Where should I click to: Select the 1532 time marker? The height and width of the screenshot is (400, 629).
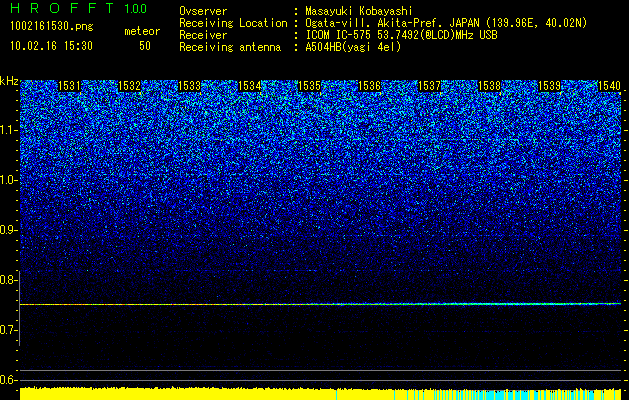point(130,86)
